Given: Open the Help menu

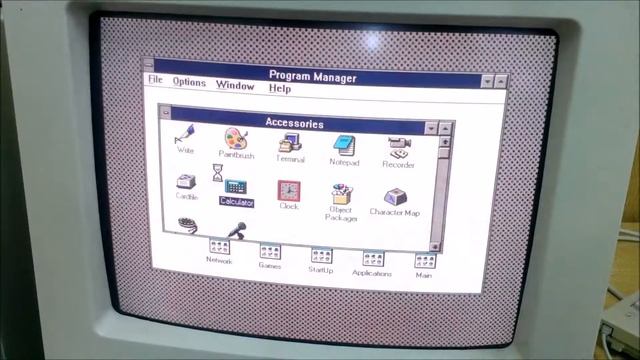Looking at the screenshot, I should click(280, 89).
